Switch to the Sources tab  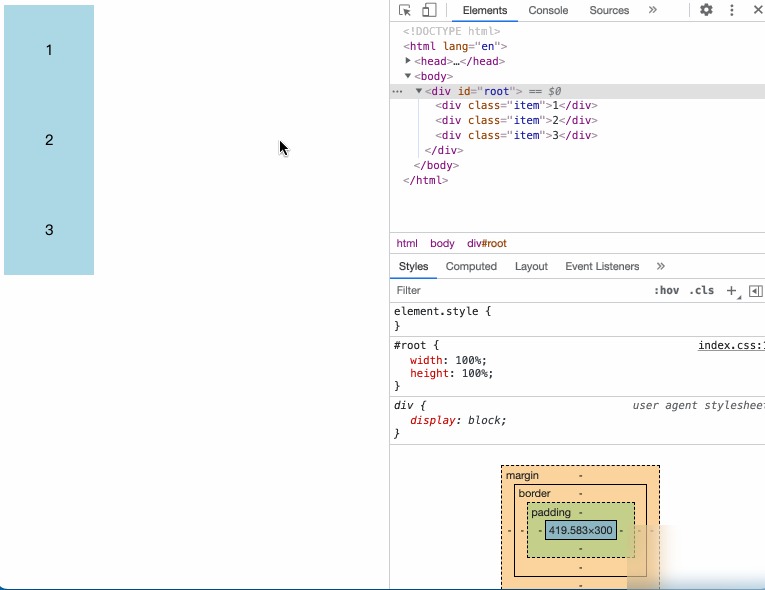click(609, 10)
